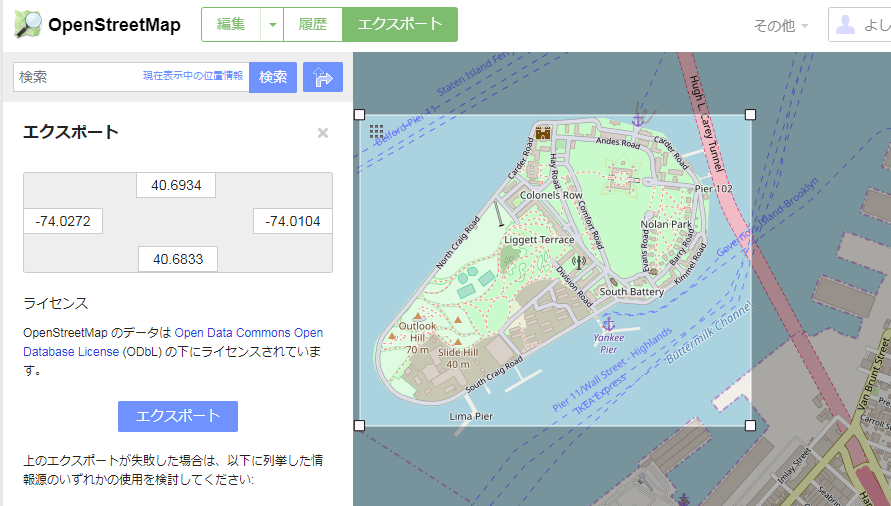
Task: Select the エクスポート tab in header
Action: click(399, 24)
